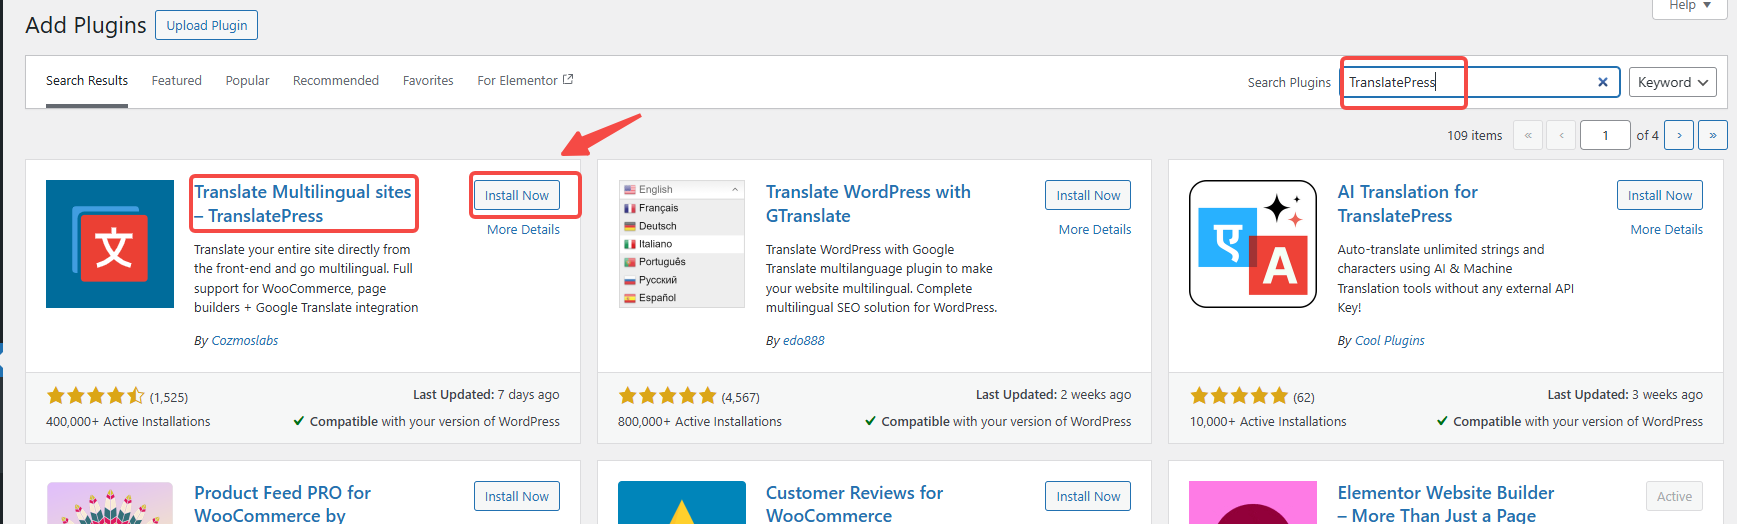Click the AI Translation plugin icon
The width and height of the screenshot is (1737, 524).
pos(1252,244)
